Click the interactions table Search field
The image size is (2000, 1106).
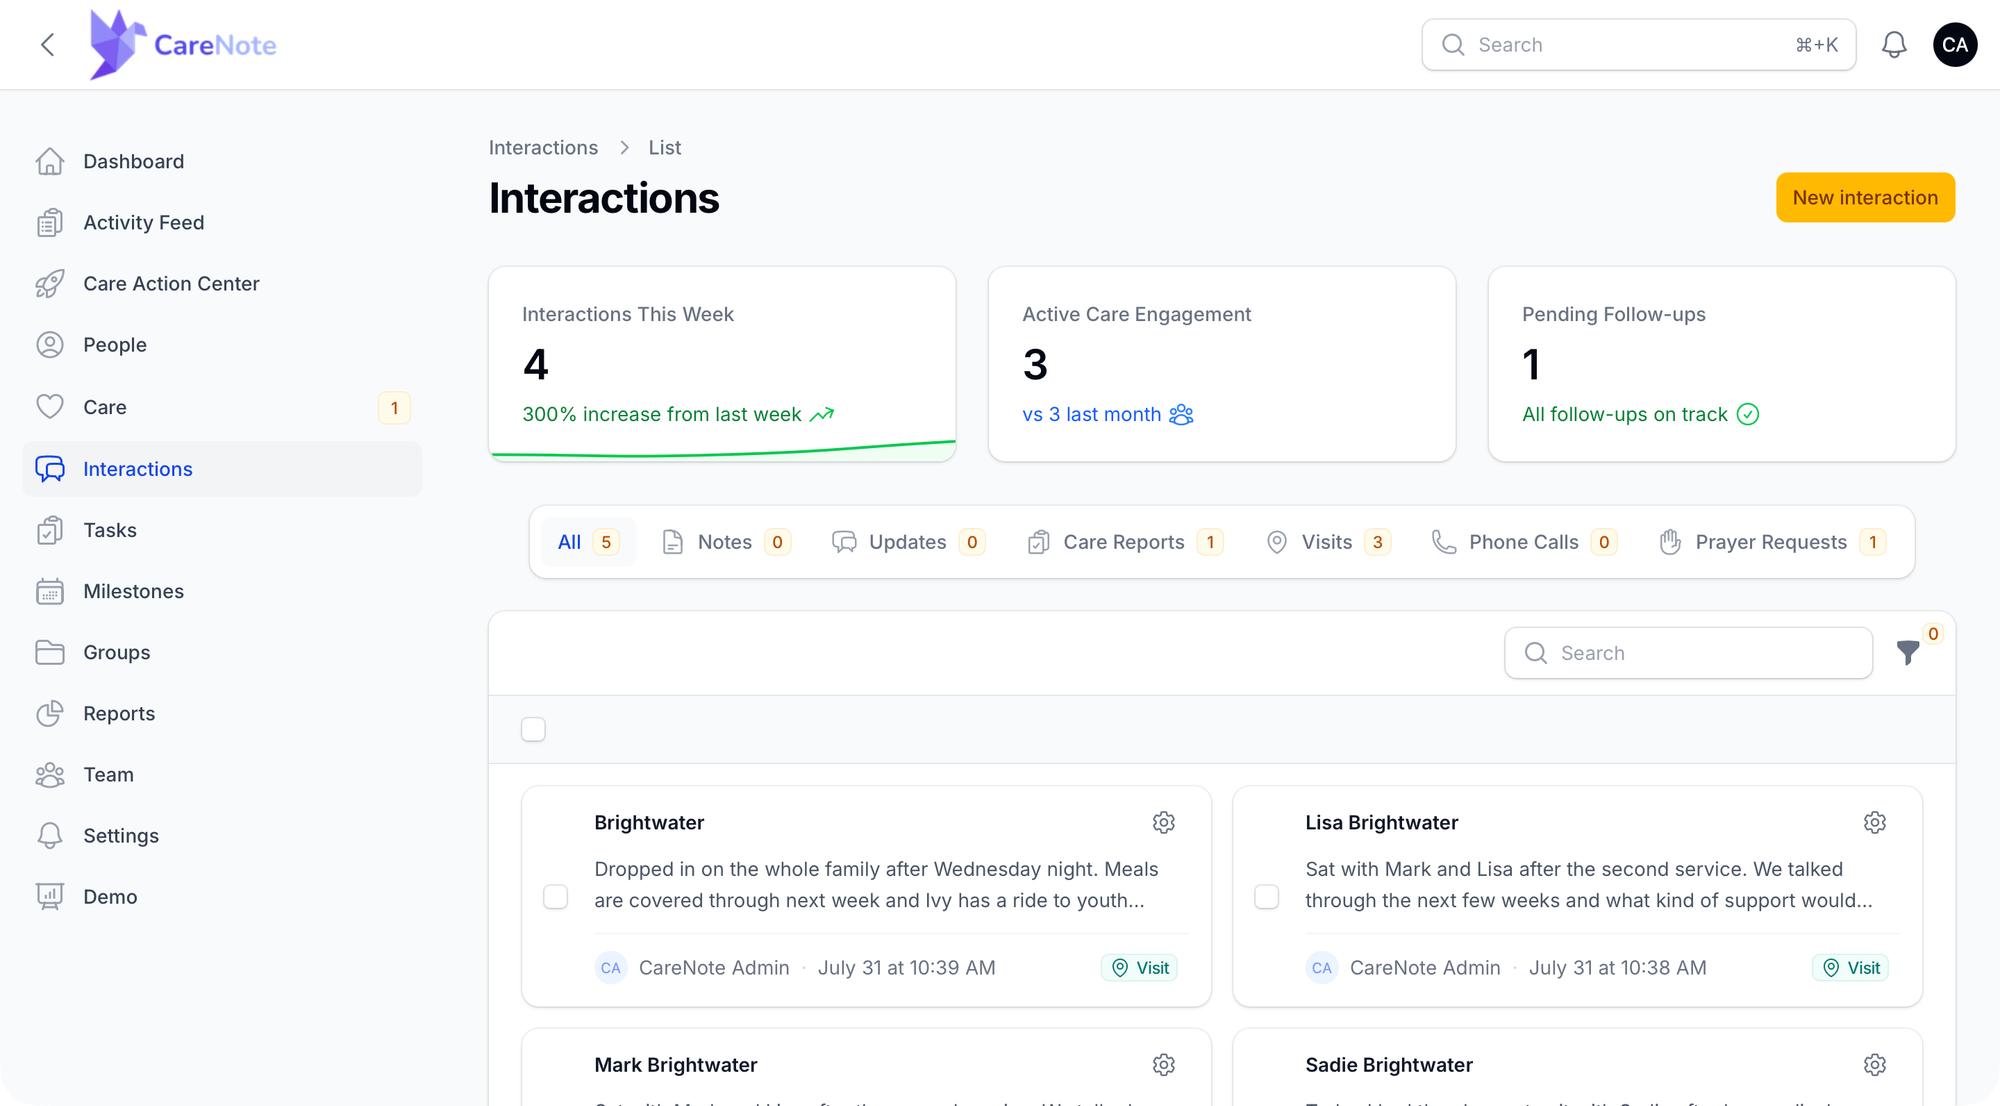pyautogui.click(x=1688, y=653)
